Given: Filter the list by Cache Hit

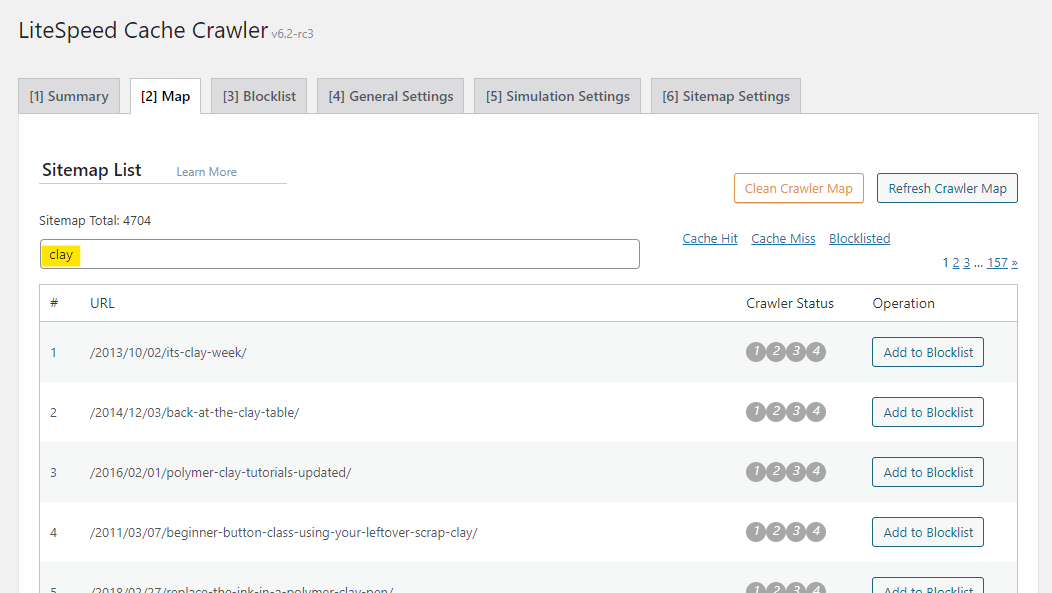Looking at the screenshot, I should coord(710,239).
